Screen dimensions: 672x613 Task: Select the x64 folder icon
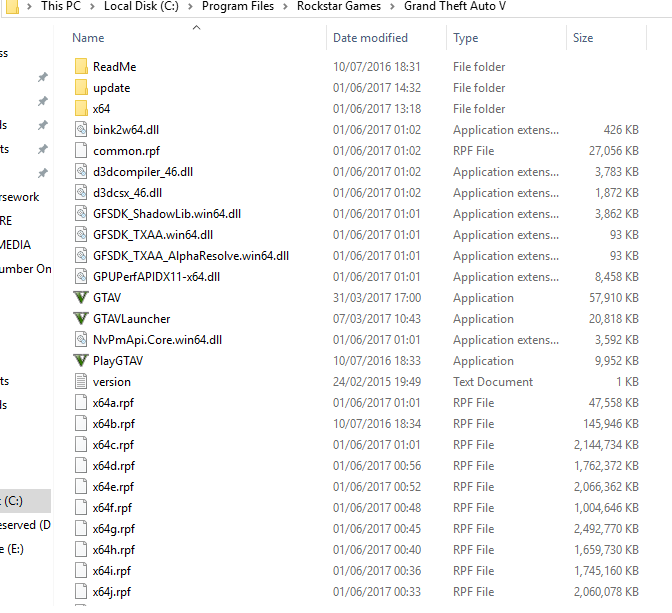pos(81,108)
